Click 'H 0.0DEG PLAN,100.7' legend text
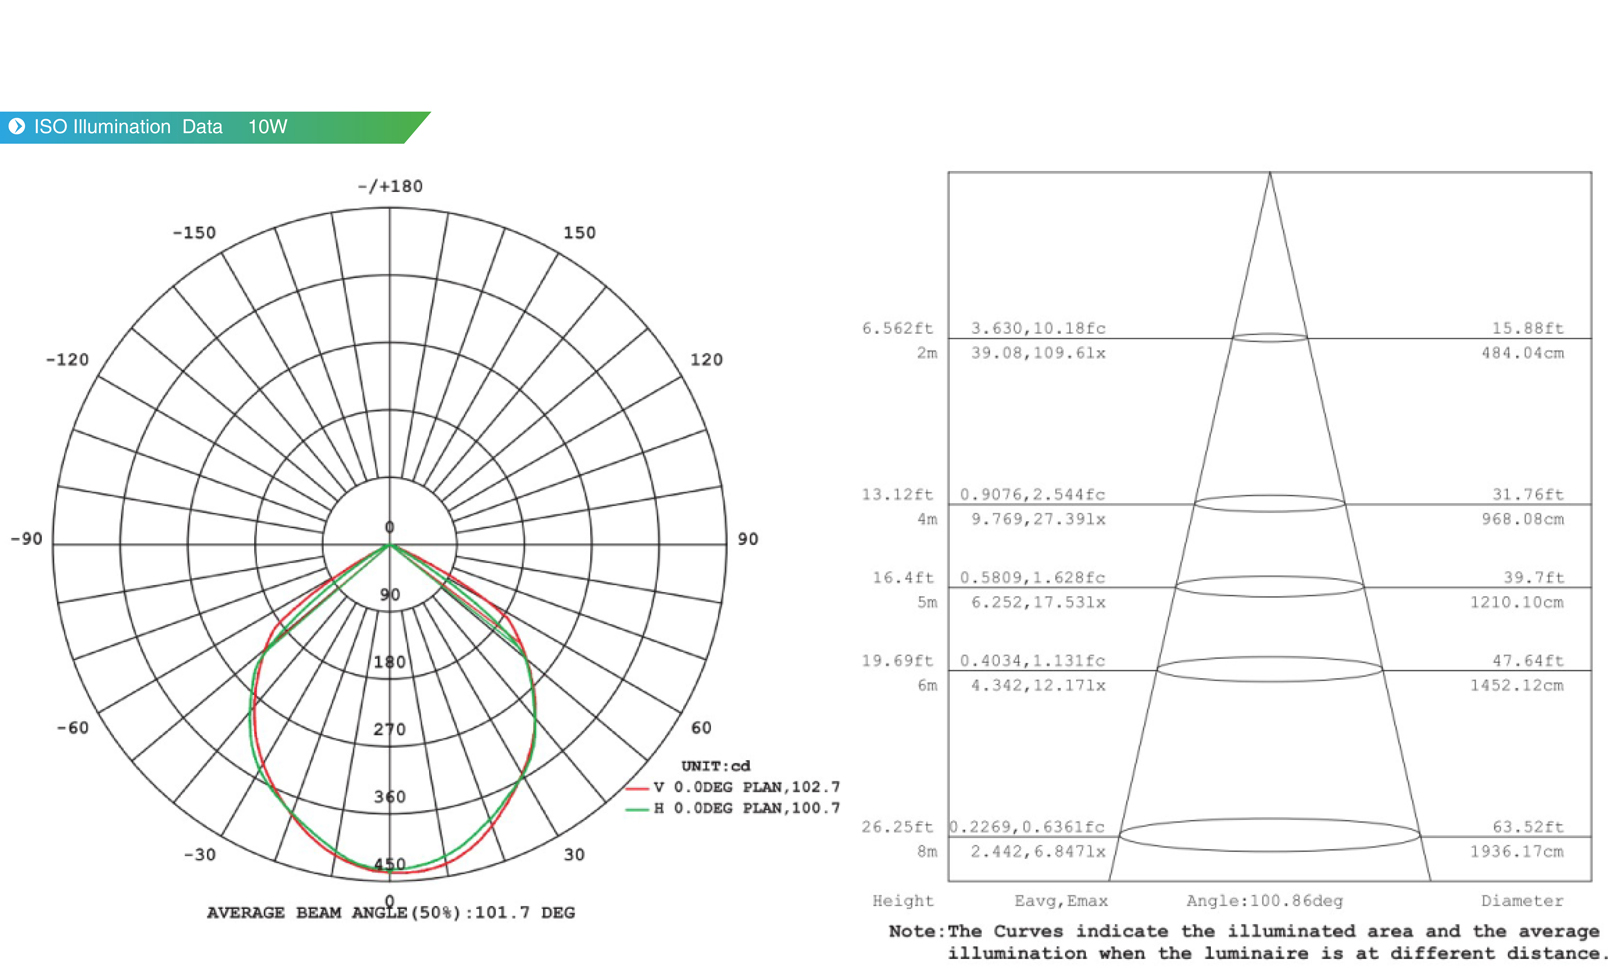1608x970 pixels. click(x=747, y=808)
